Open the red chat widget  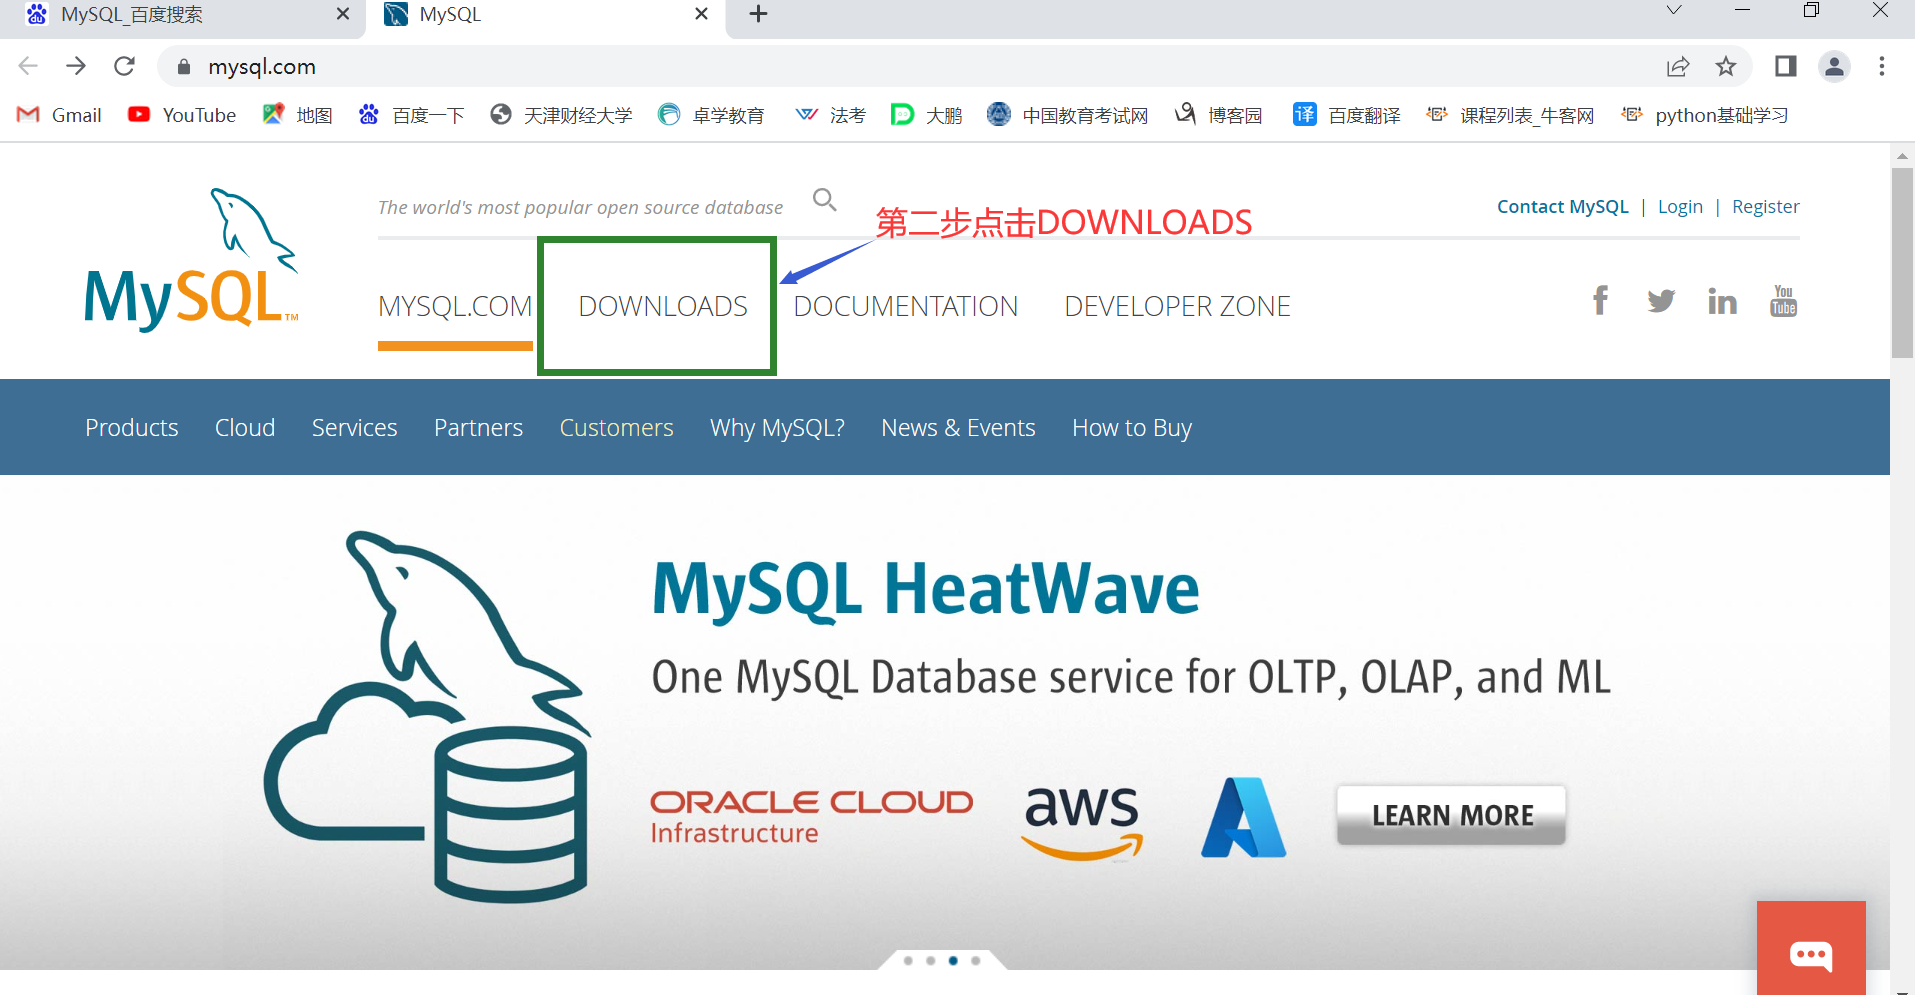(1811, 948)
